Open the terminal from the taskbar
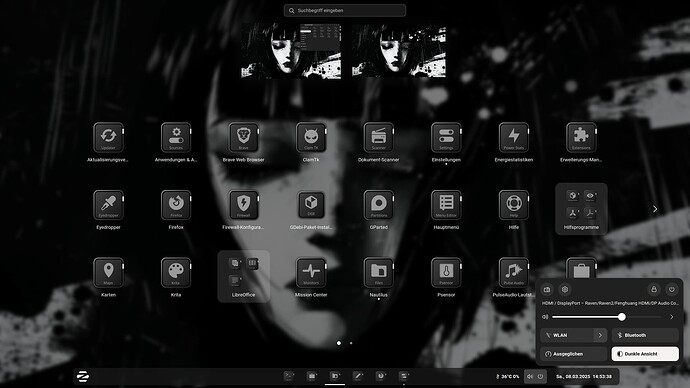 coord(289,376)
